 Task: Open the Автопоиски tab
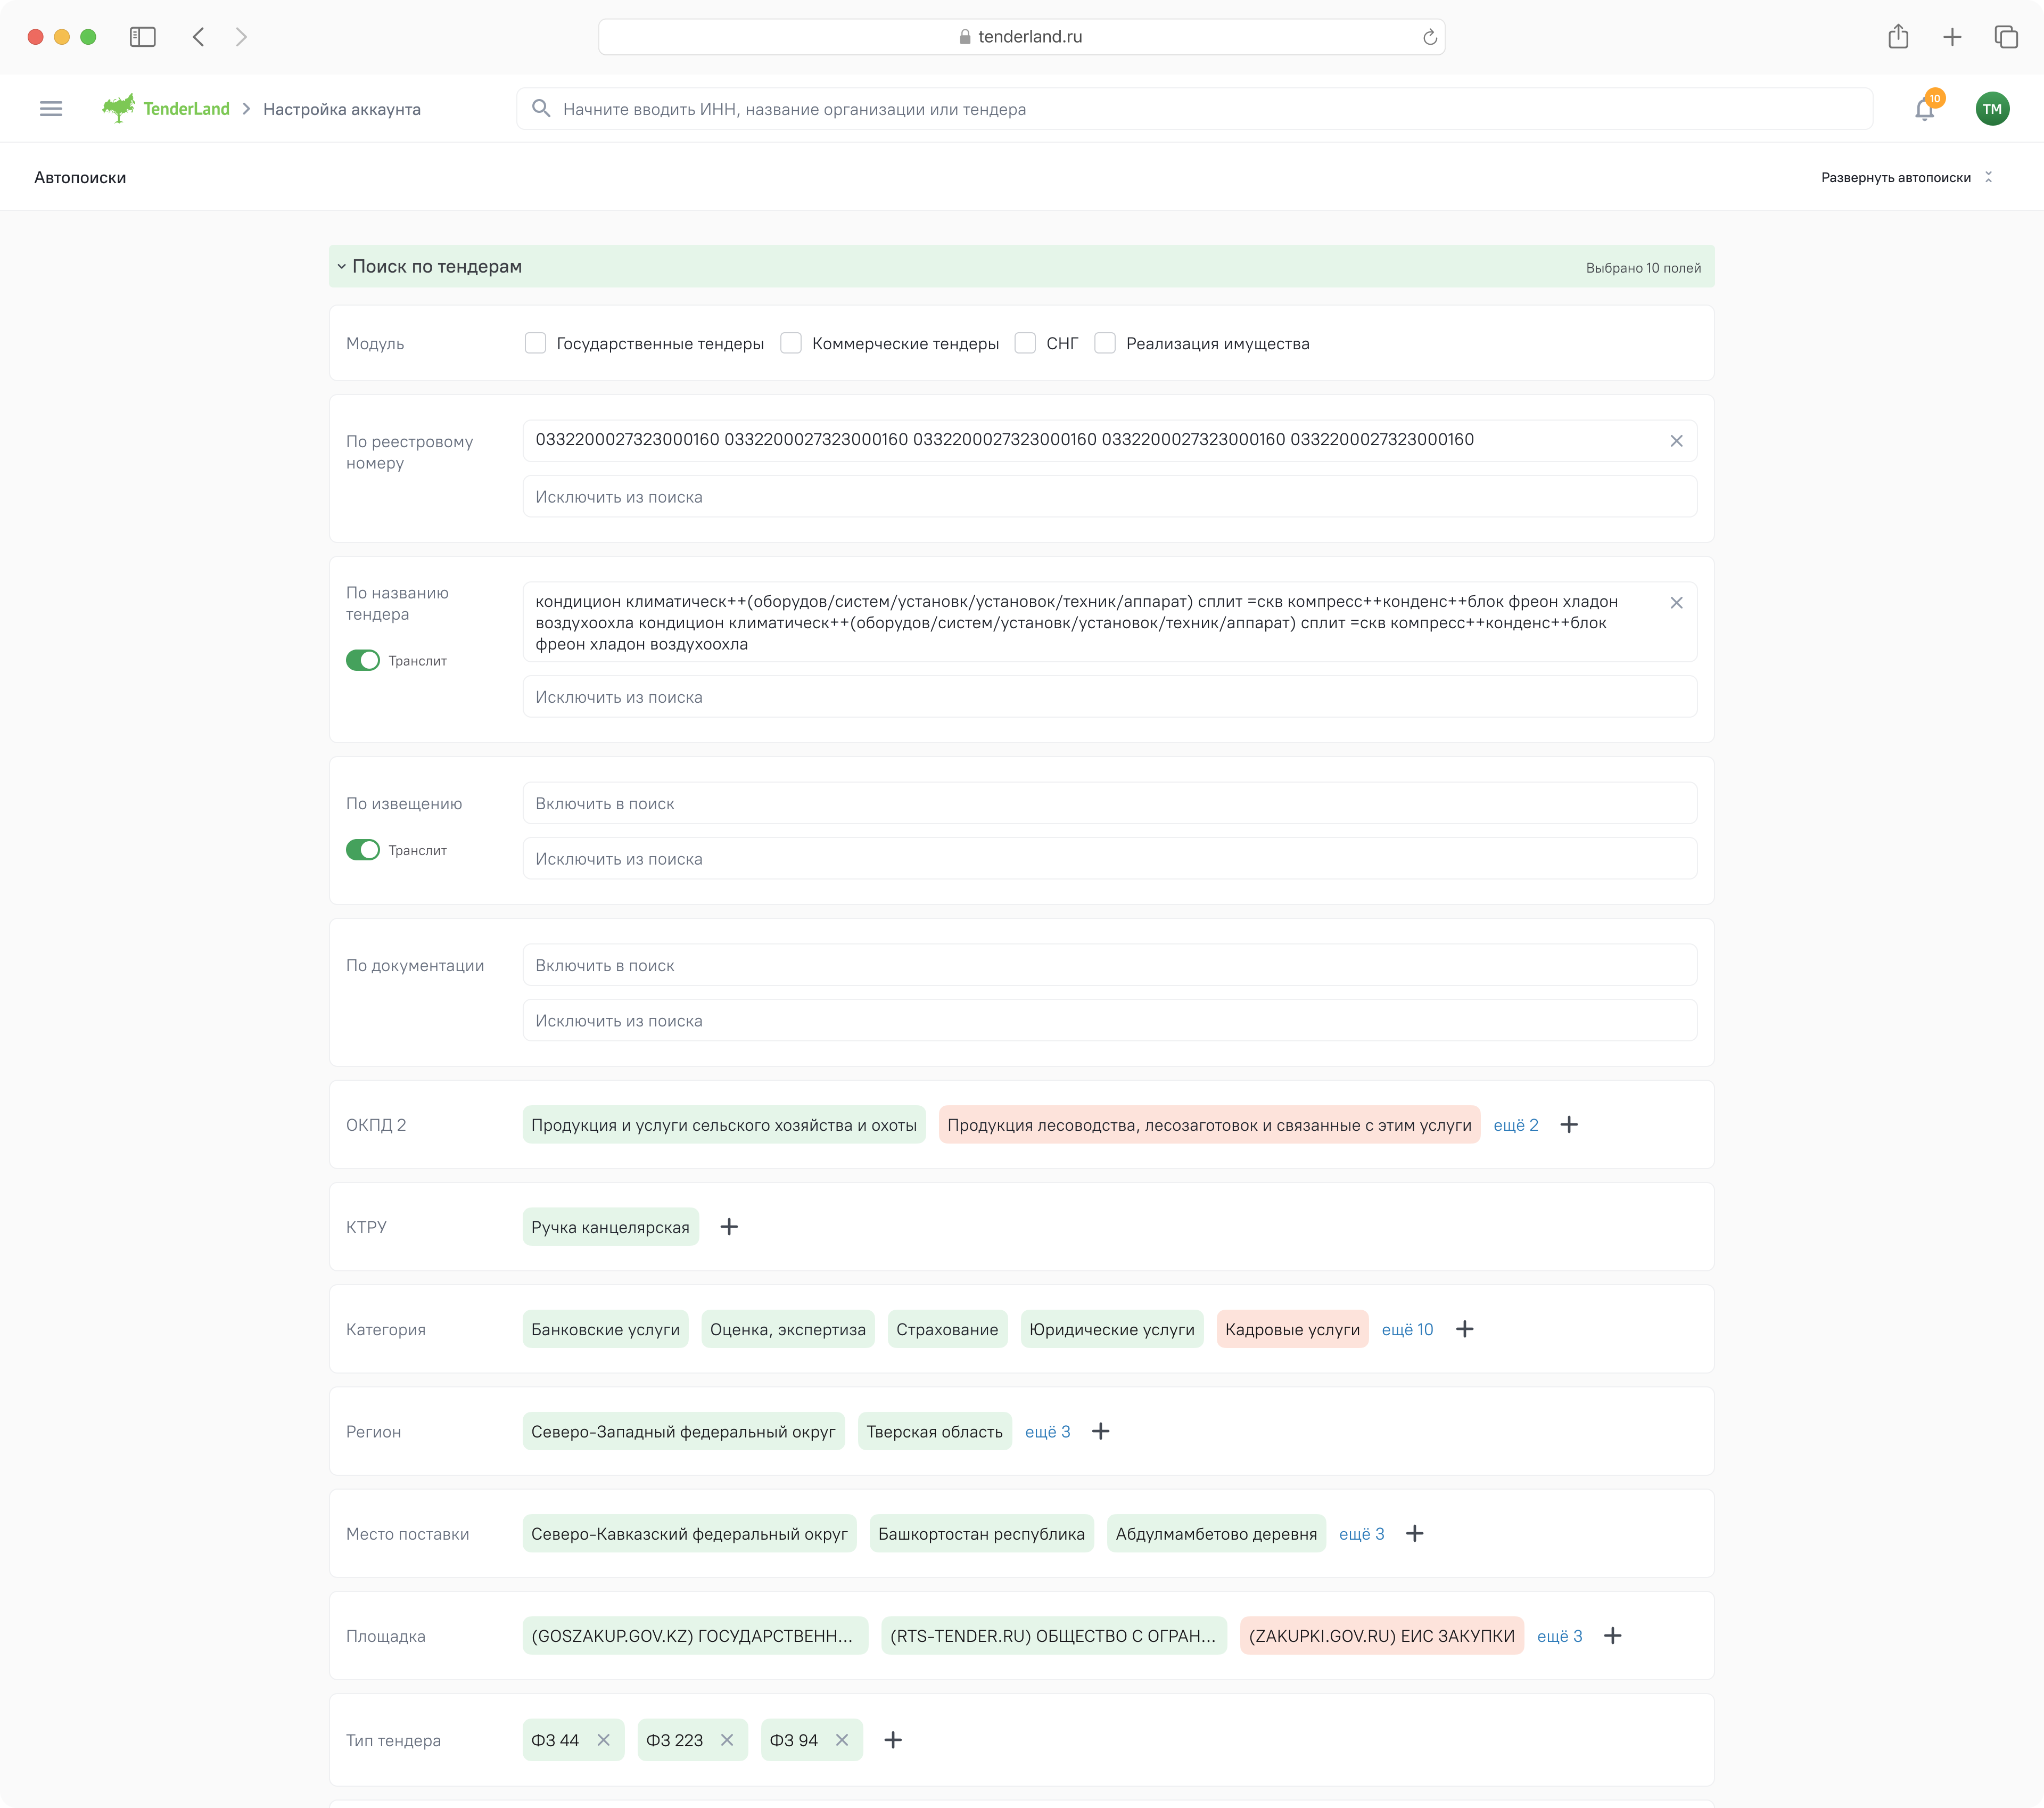[x=80, y=178]
